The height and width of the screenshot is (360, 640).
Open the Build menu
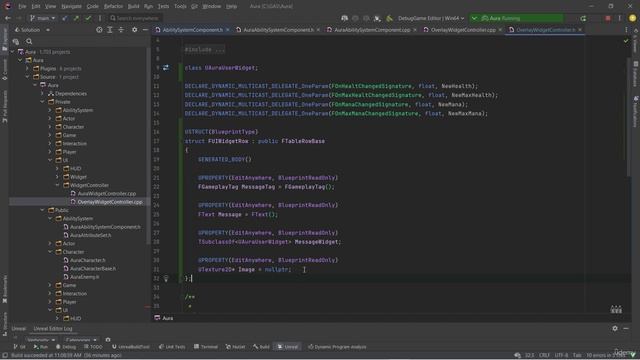pos(133,6)
